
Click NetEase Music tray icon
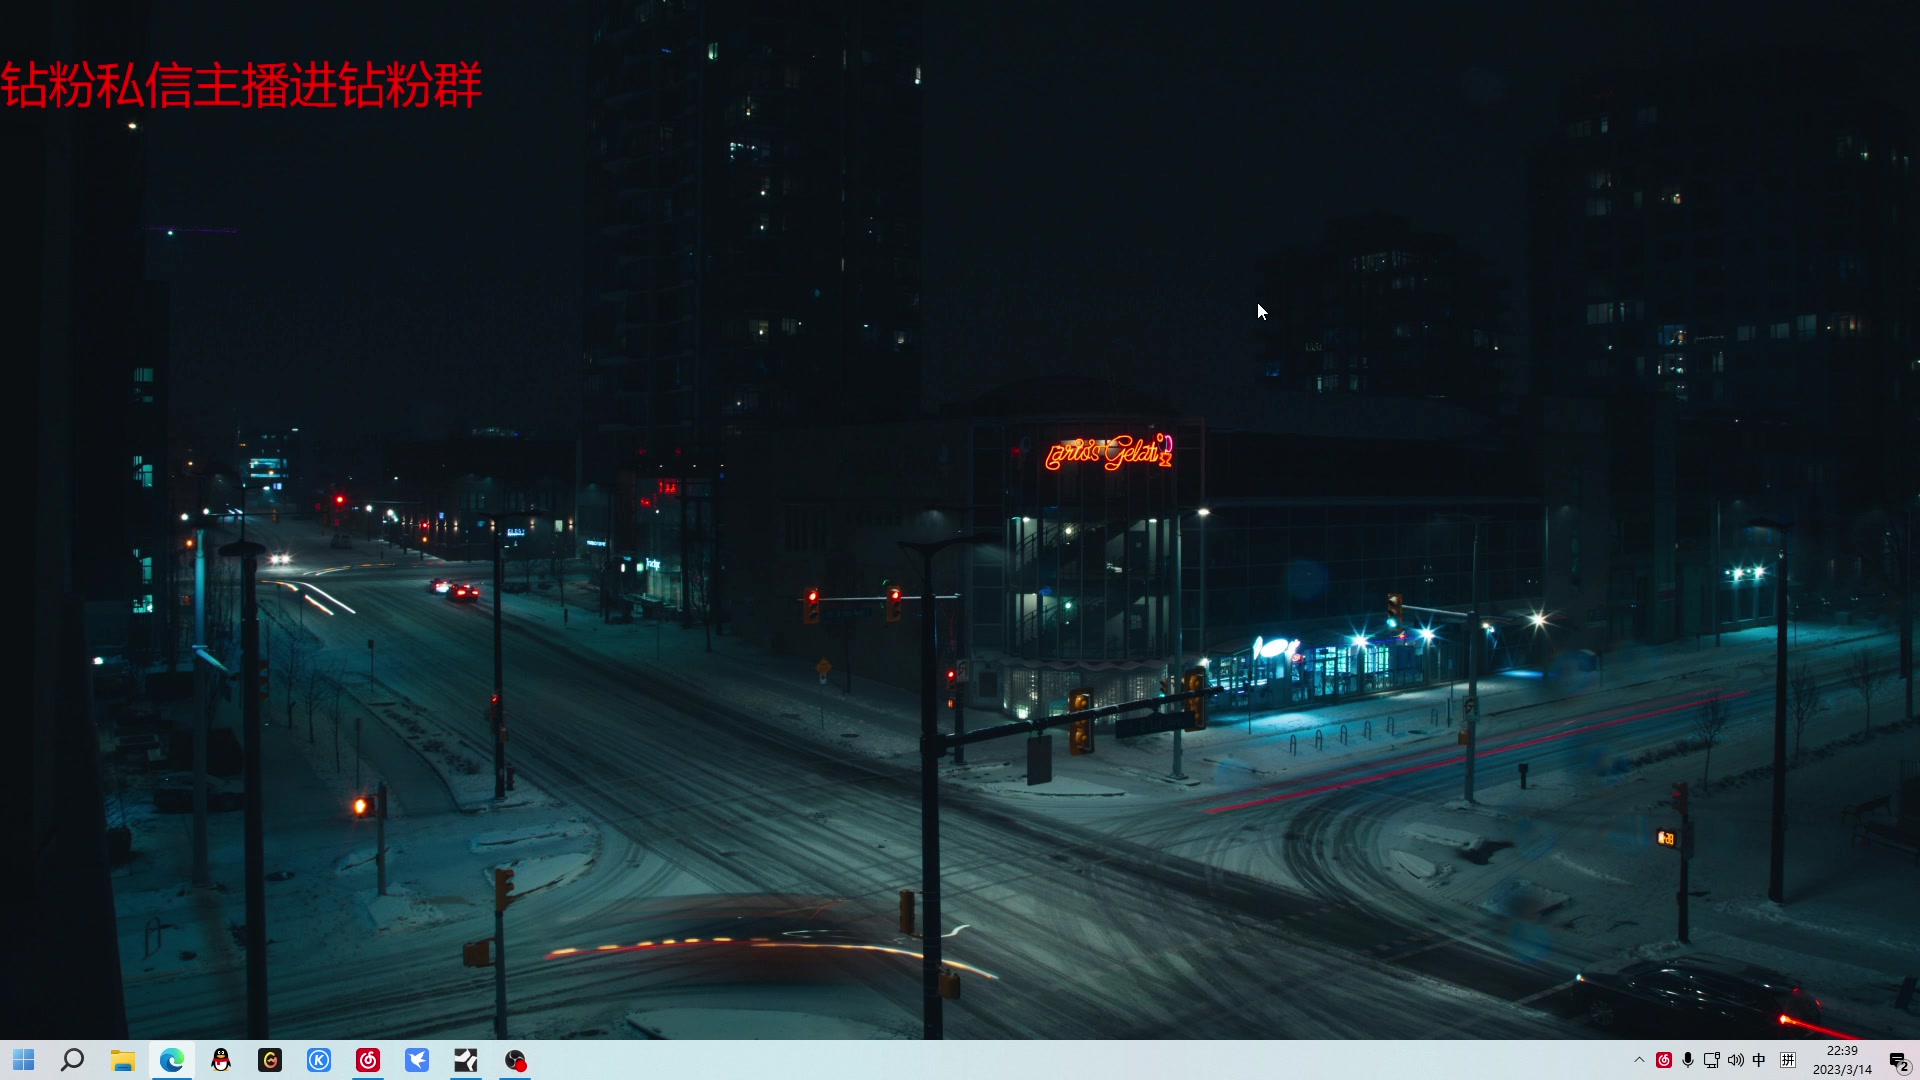[1664, 1060]
